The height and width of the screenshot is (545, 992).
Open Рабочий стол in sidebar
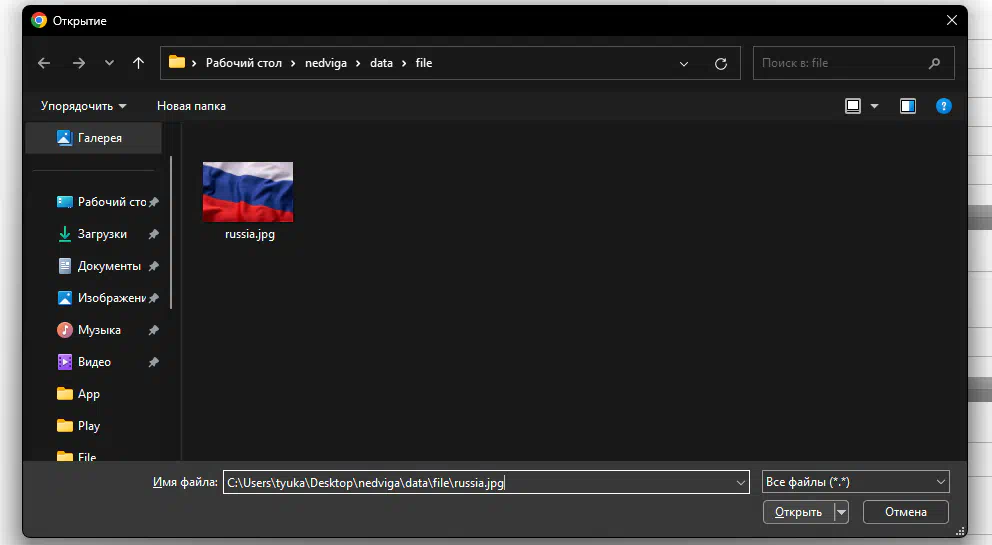(x=101, y=202)
